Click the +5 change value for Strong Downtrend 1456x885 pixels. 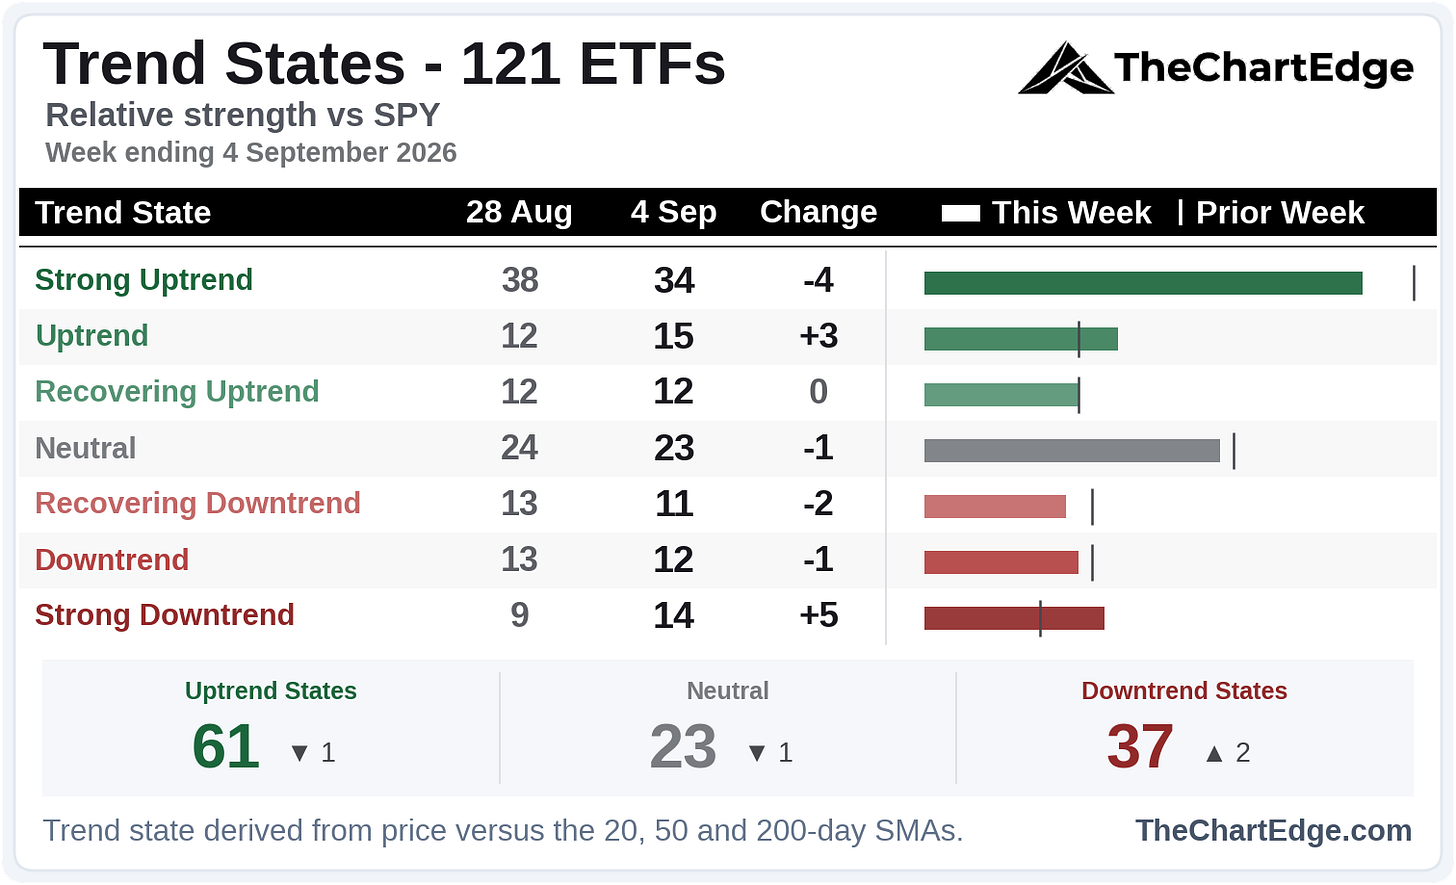pos(818,615)
